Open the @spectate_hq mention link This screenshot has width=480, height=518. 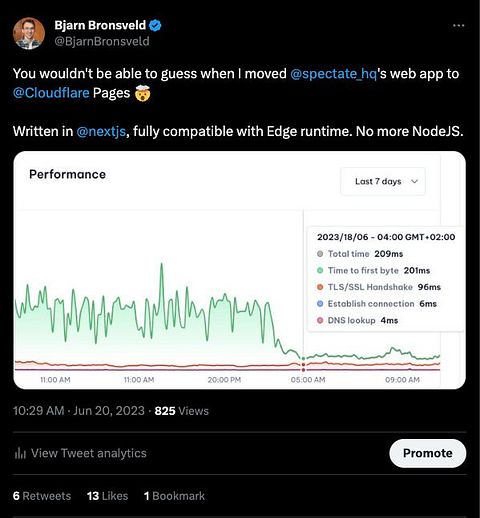[x=334, y=74]
